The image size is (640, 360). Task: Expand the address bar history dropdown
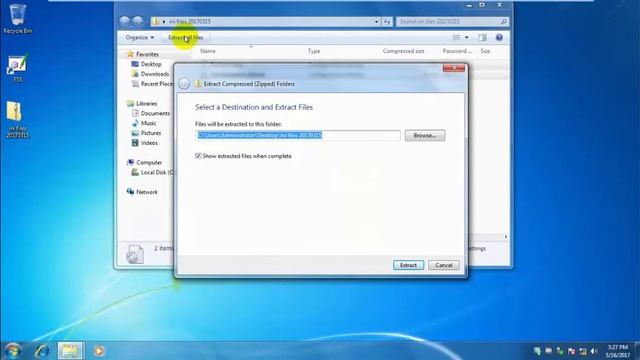tap(376, 22)
